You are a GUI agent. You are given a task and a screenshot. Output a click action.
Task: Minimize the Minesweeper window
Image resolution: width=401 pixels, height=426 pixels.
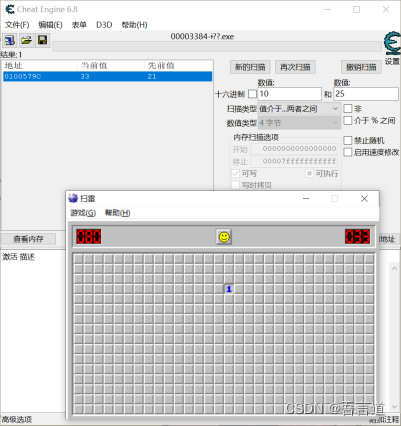[x=306, y=199]
